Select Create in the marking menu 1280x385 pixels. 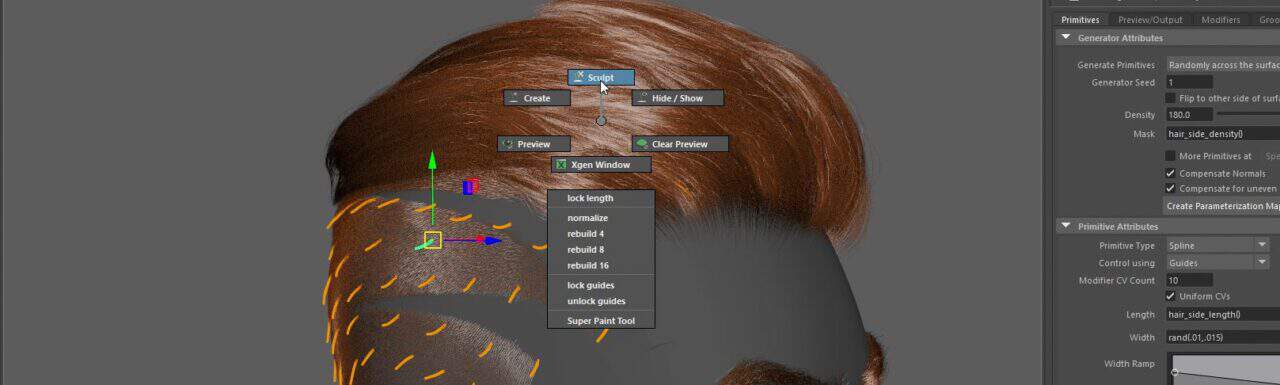(537, 98)
